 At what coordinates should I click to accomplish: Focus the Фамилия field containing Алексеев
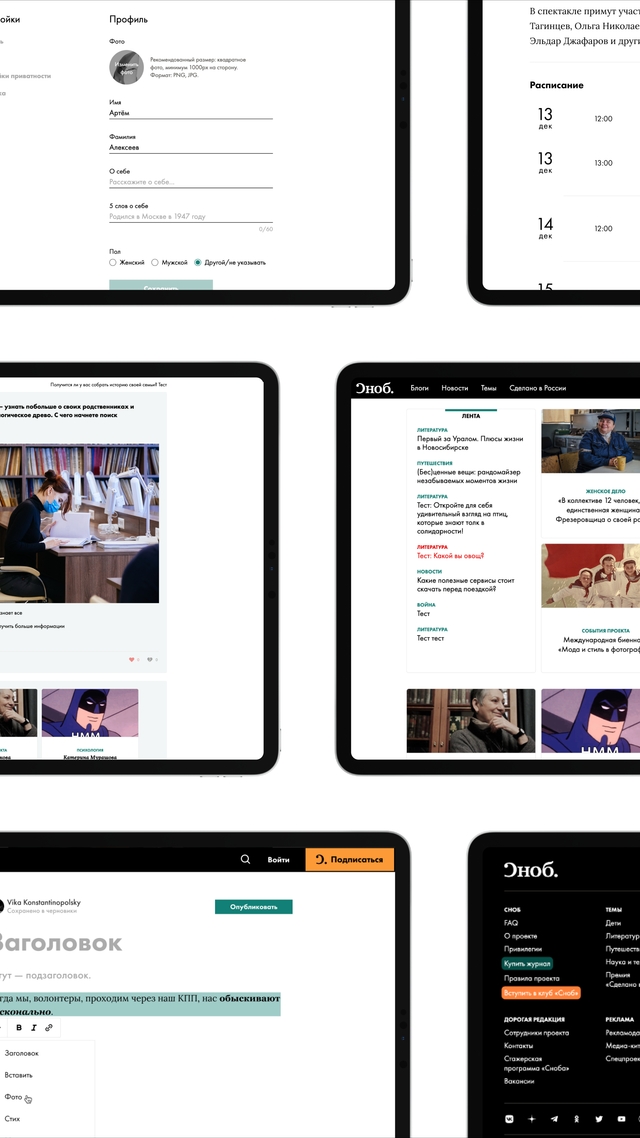[191, 147]
